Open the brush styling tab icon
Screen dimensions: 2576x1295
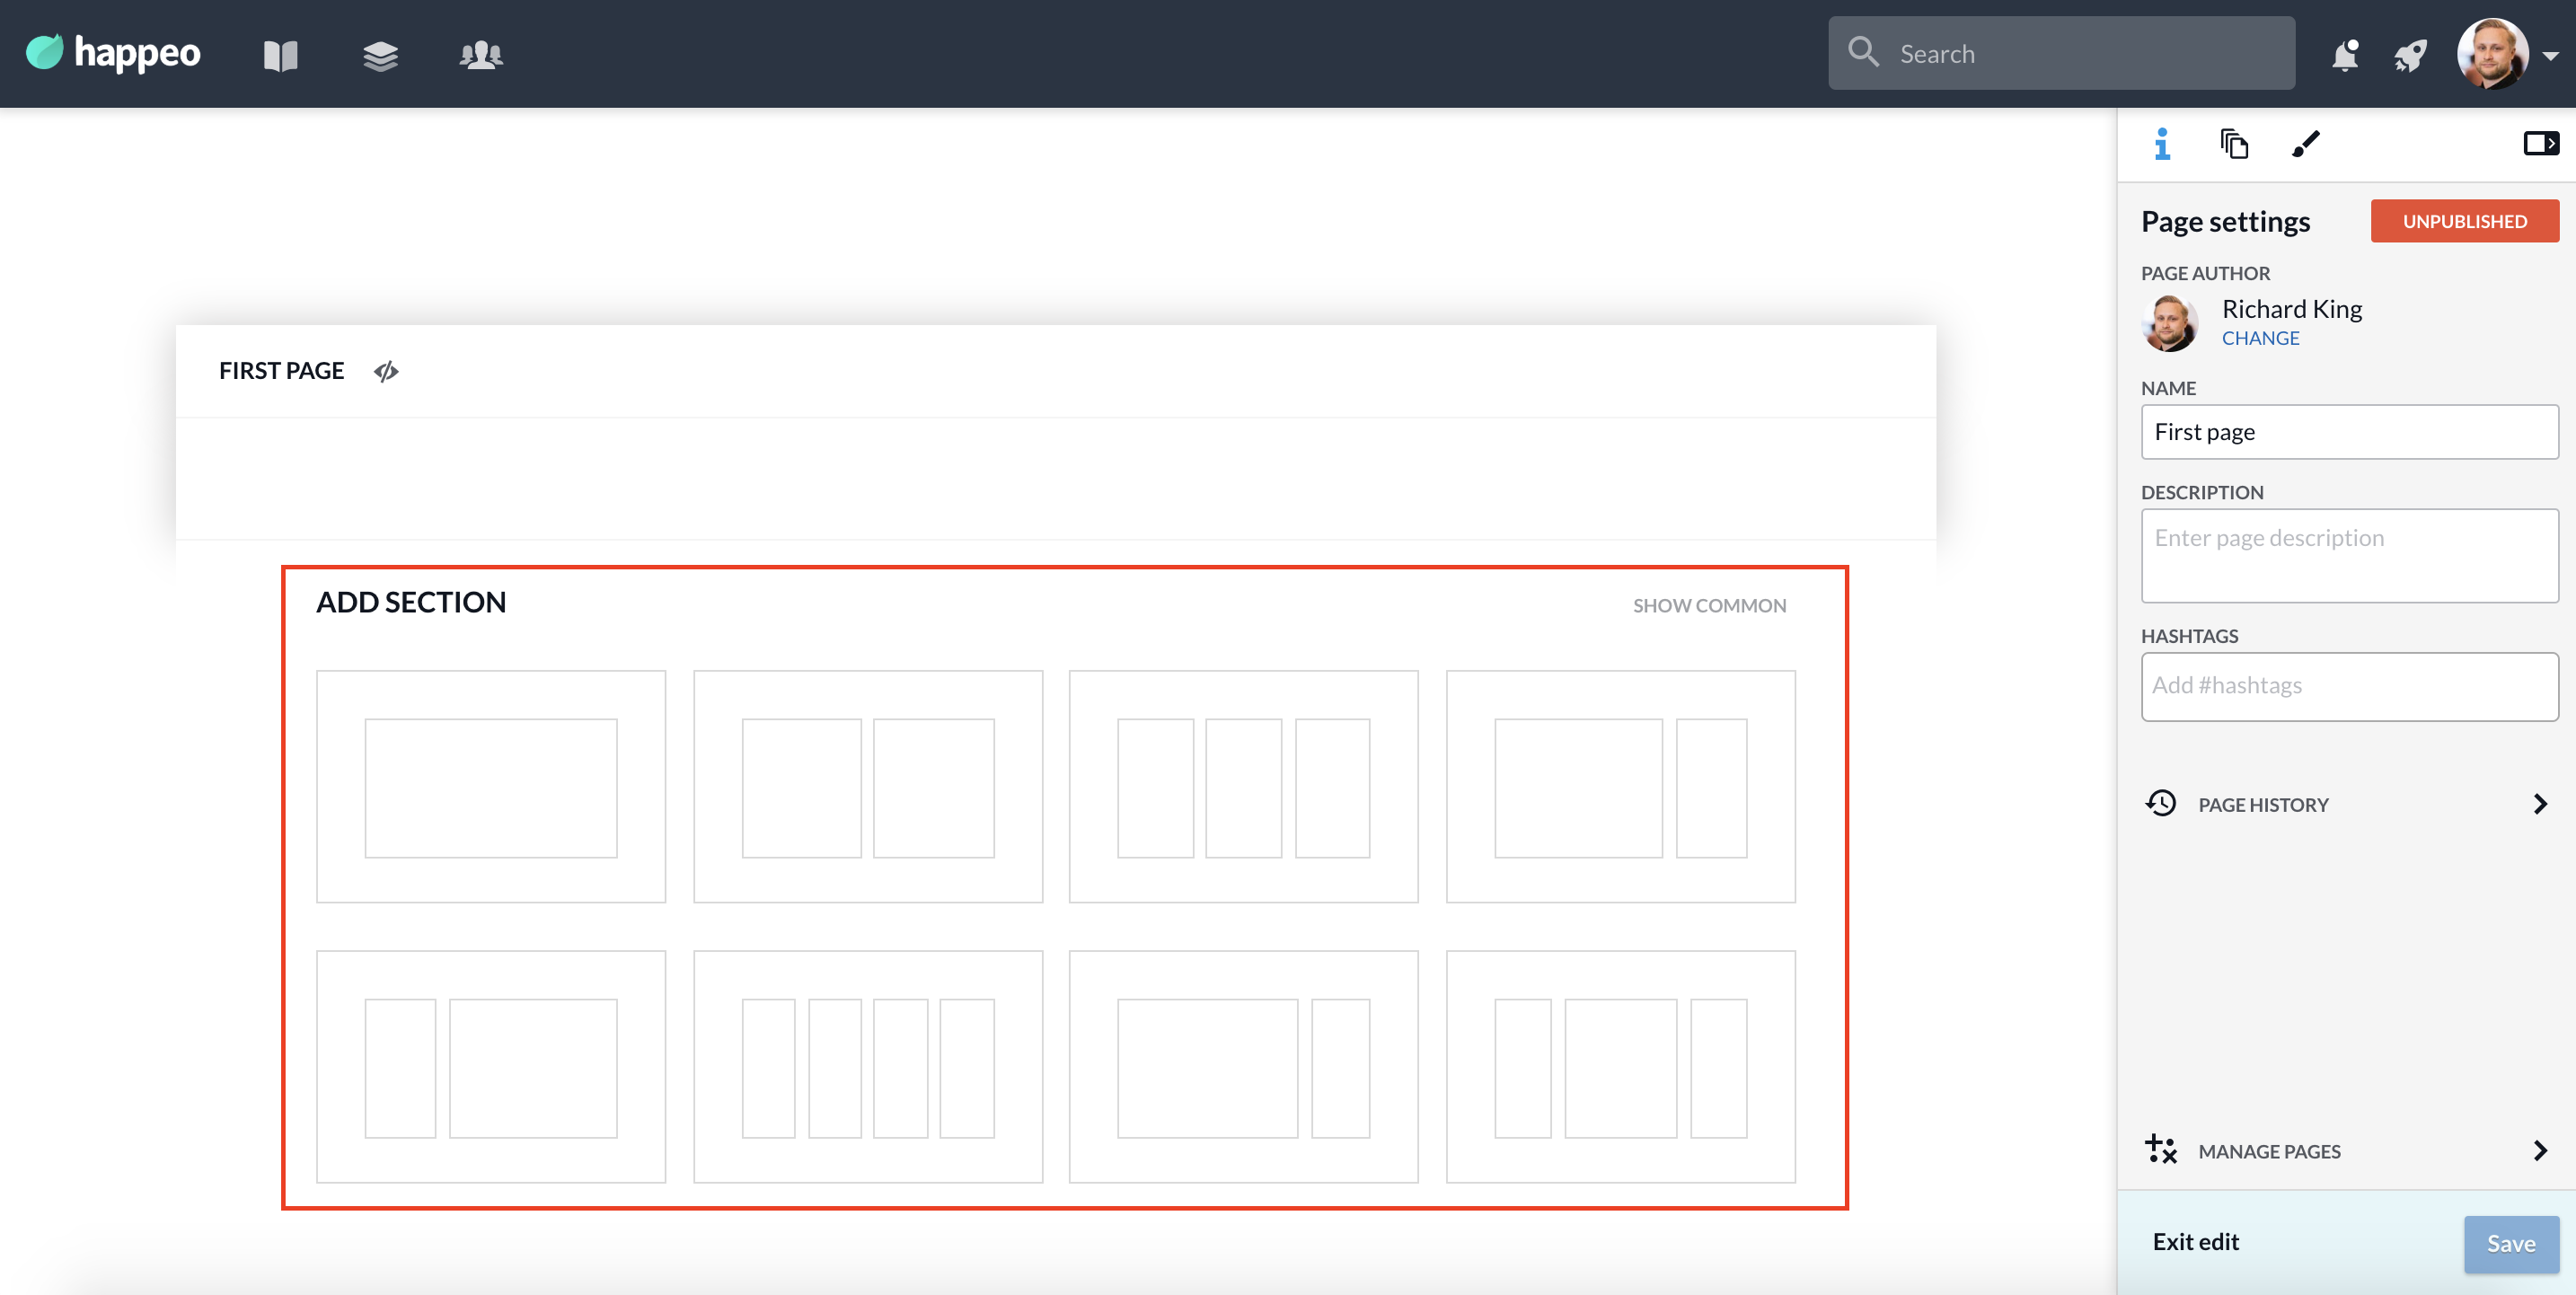(2305, 144)
